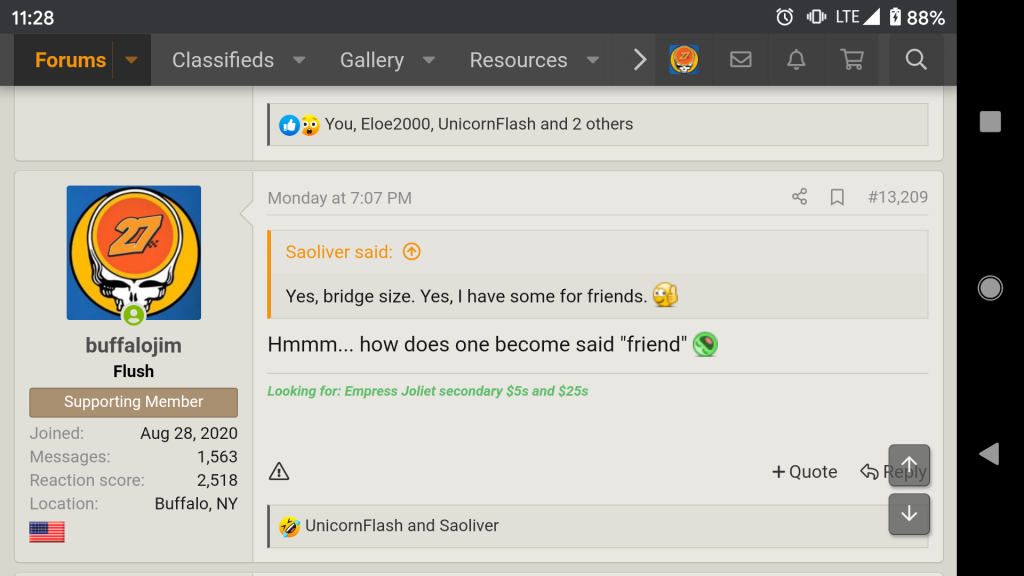
Task: Open permalink #13,209
Action: point(897,197)
